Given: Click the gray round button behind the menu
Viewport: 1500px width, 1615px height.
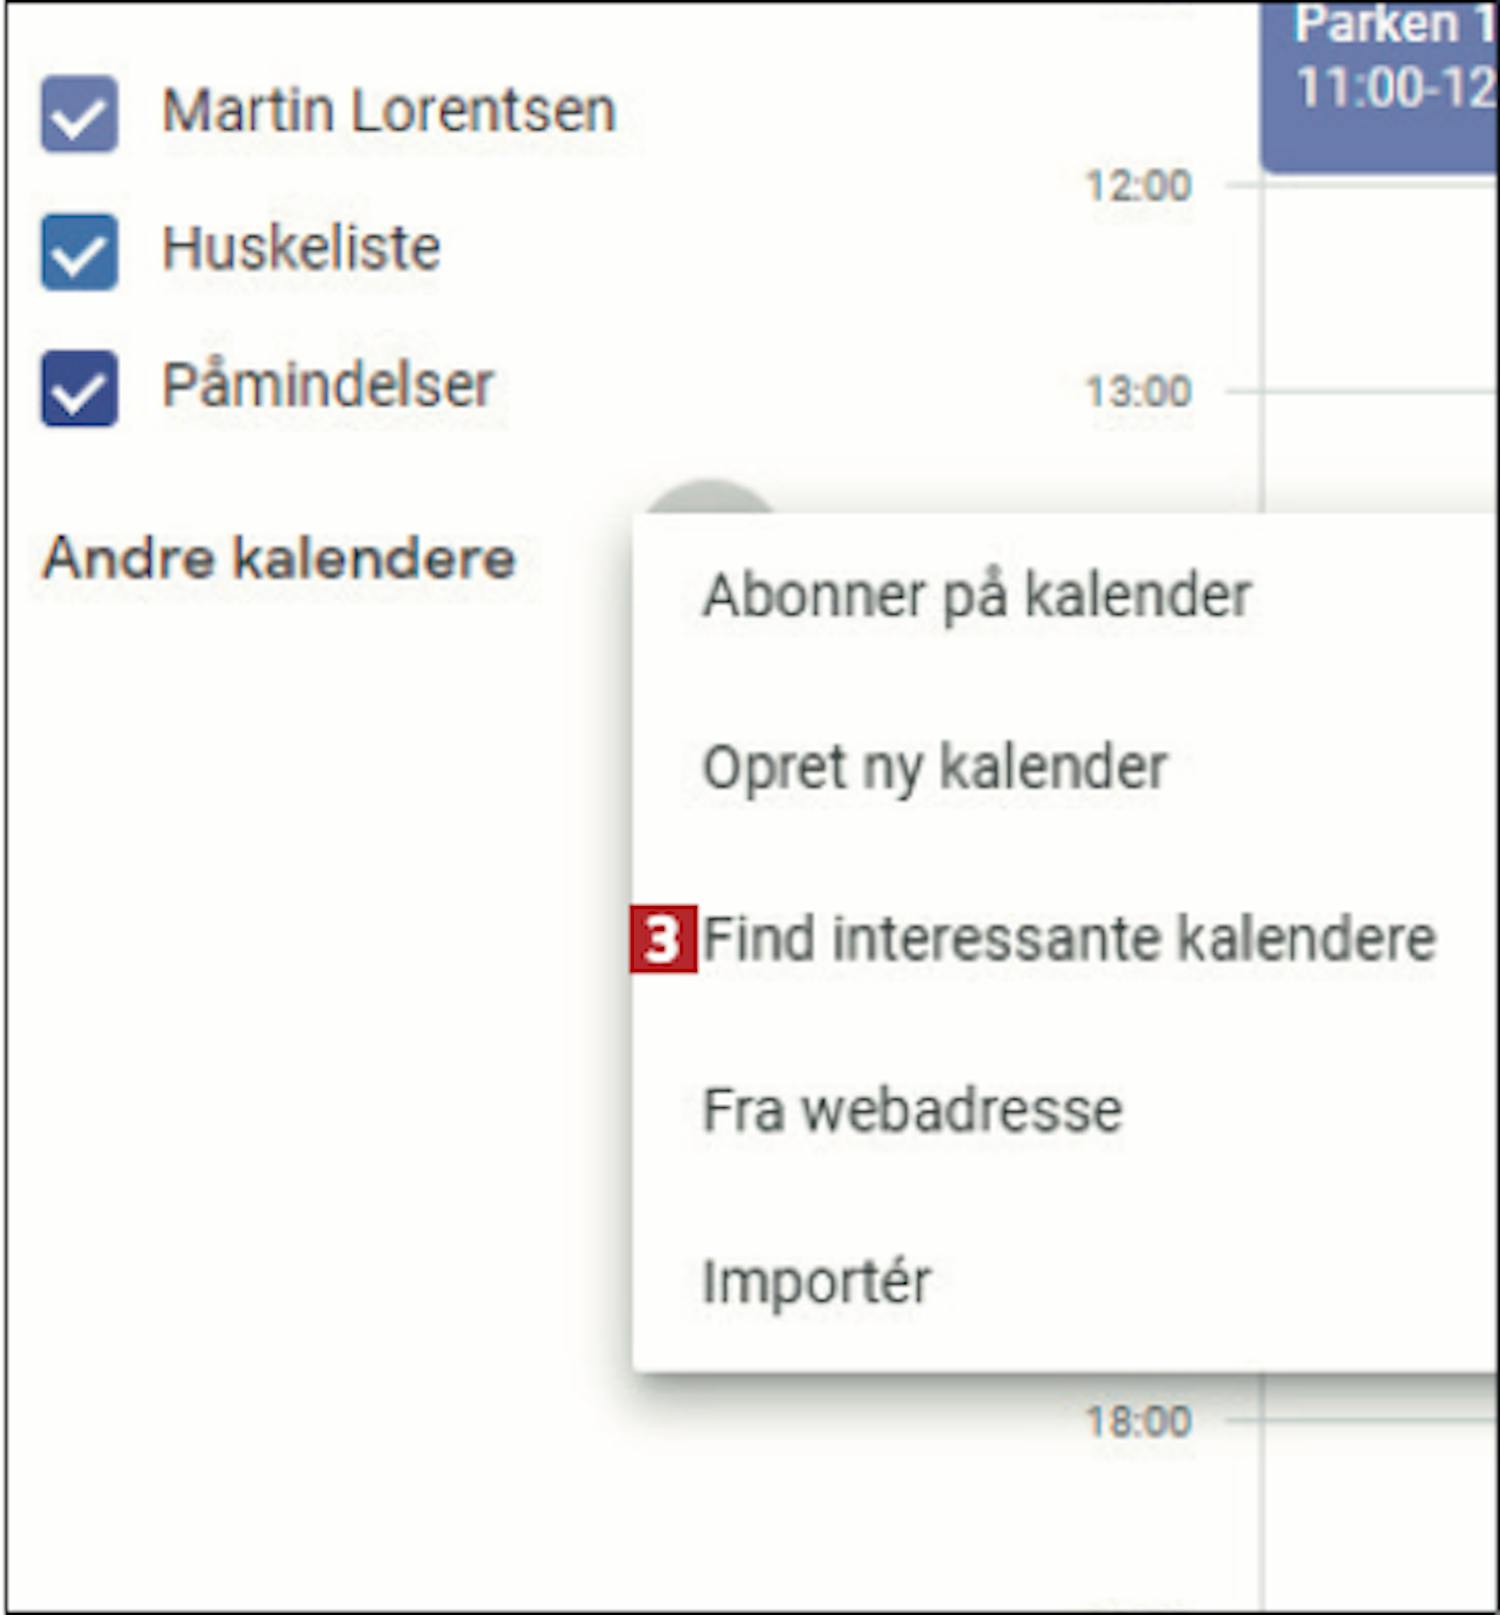Looking at the screenshot, I should click(x=710, y=498).
